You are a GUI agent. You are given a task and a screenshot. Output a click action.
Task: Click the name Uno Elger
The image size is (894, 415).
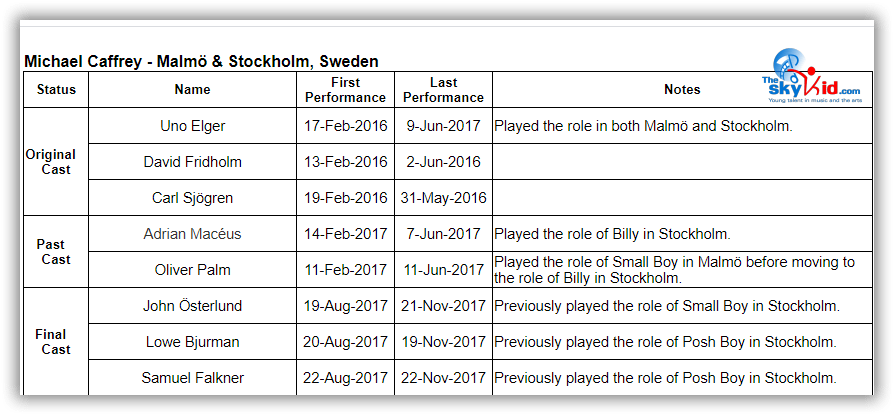coord(192,126)
